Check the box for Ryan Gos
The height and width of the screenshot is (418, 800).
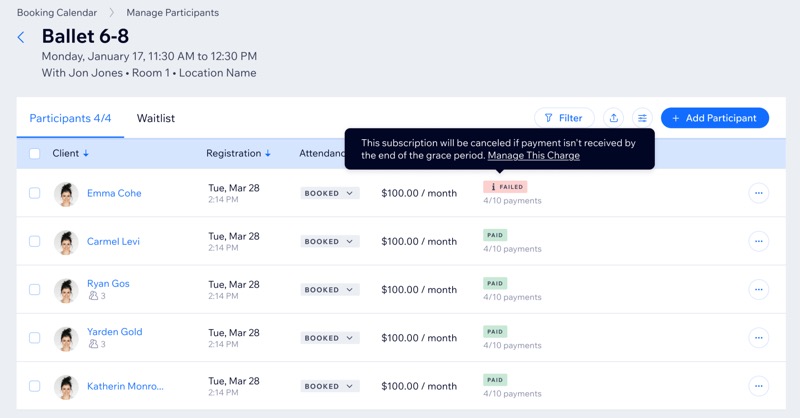point(34,289)
